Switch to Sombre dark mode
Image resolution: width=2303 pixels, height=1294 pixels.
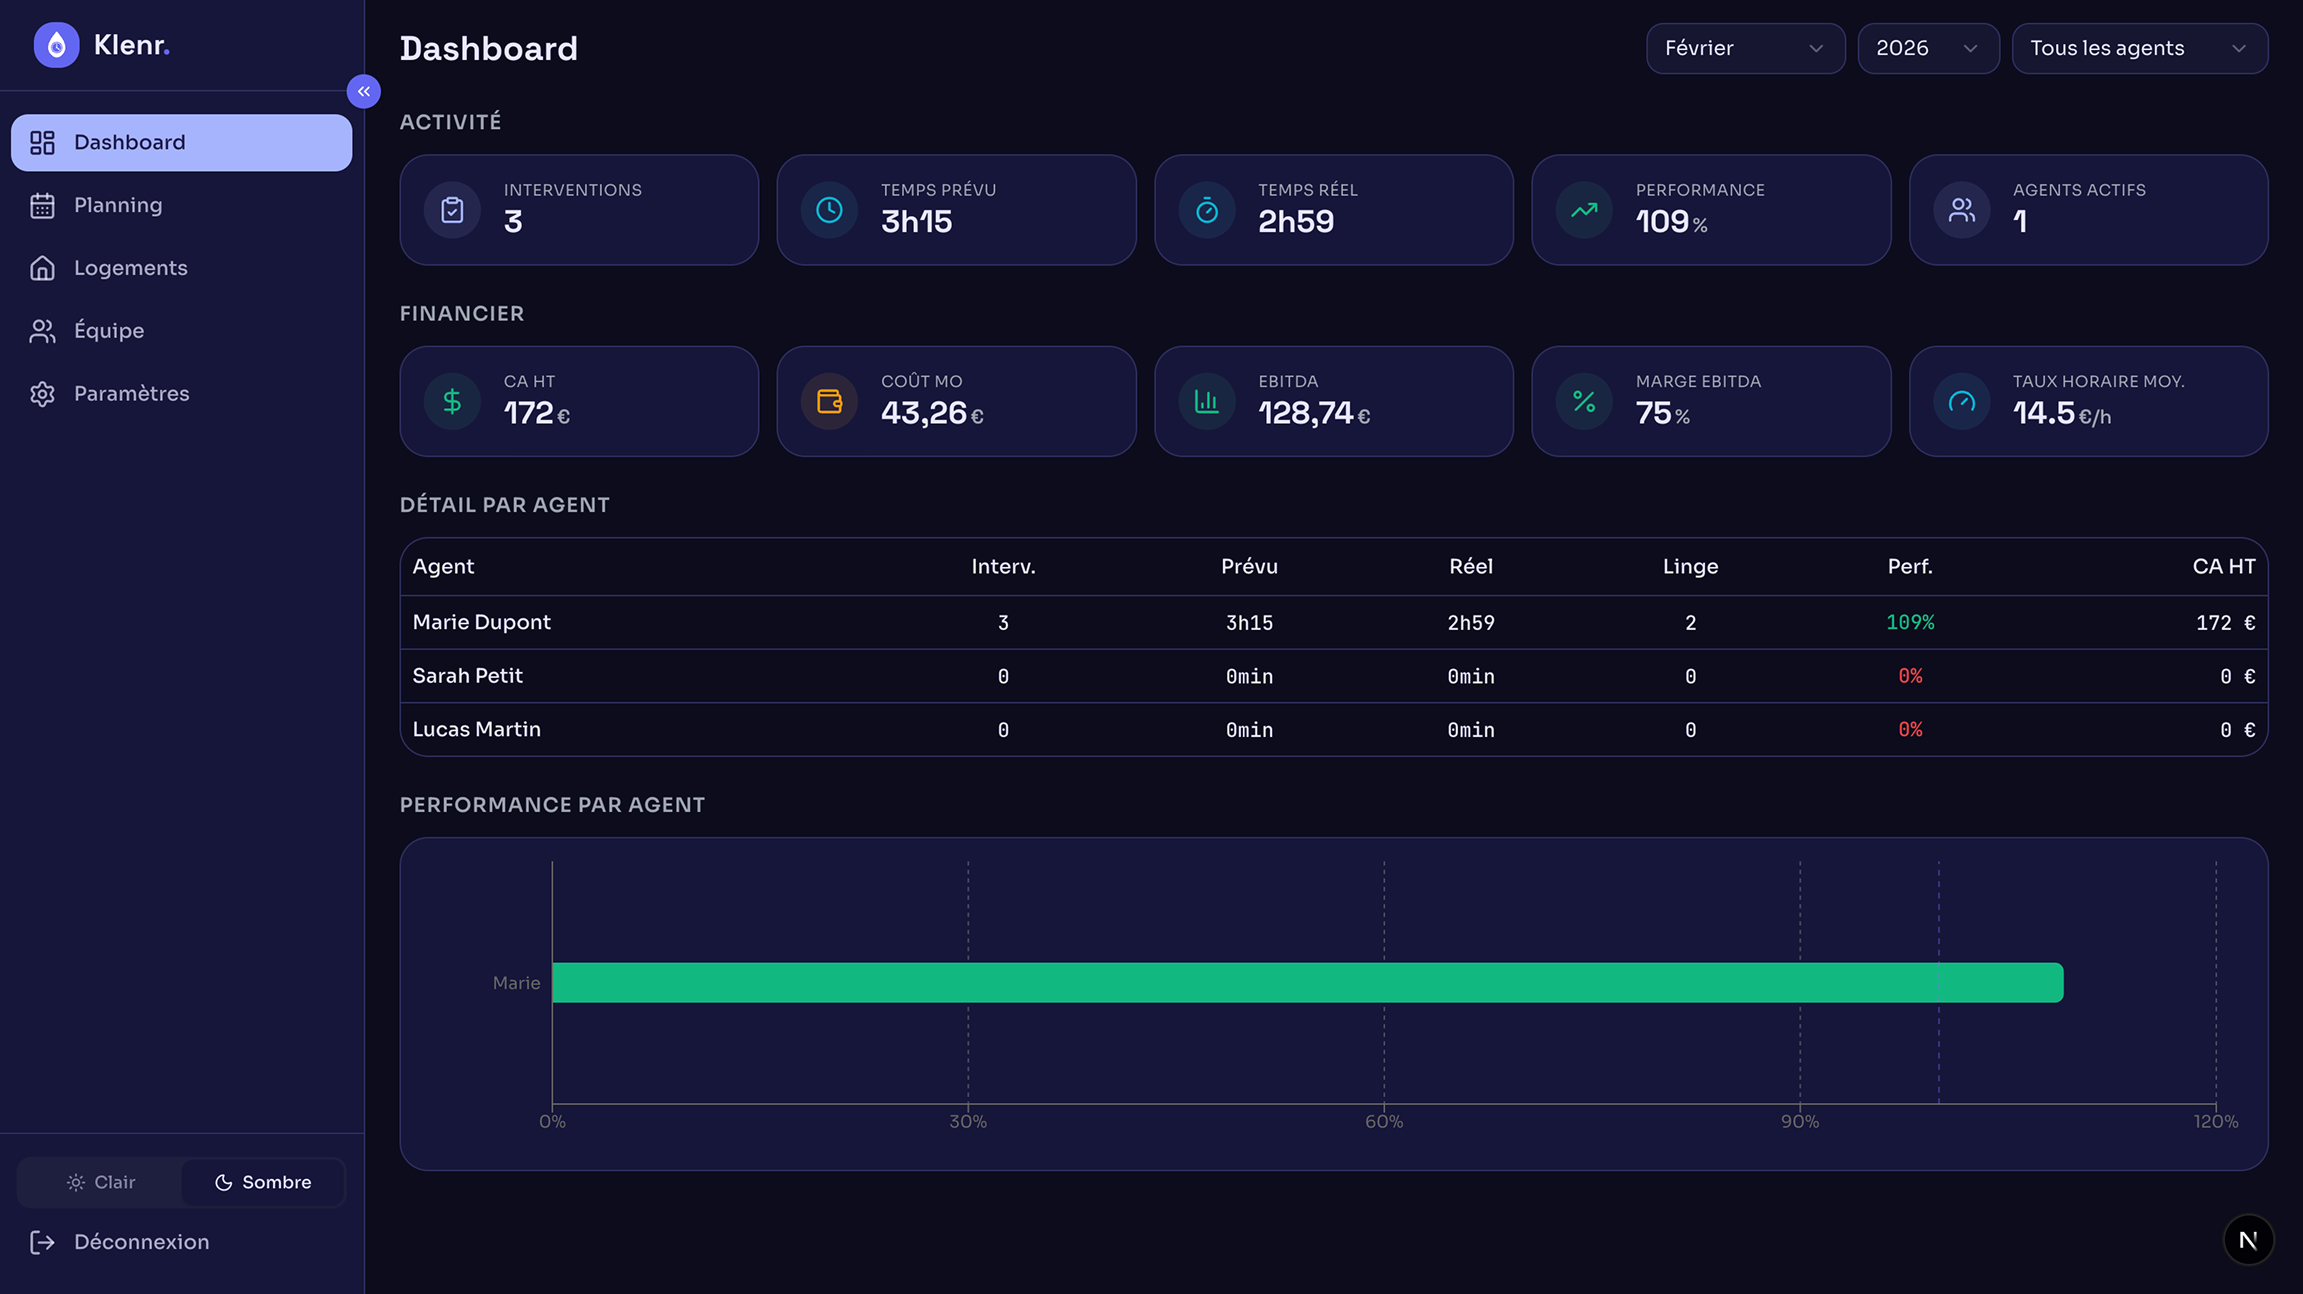pos(263,1181)
